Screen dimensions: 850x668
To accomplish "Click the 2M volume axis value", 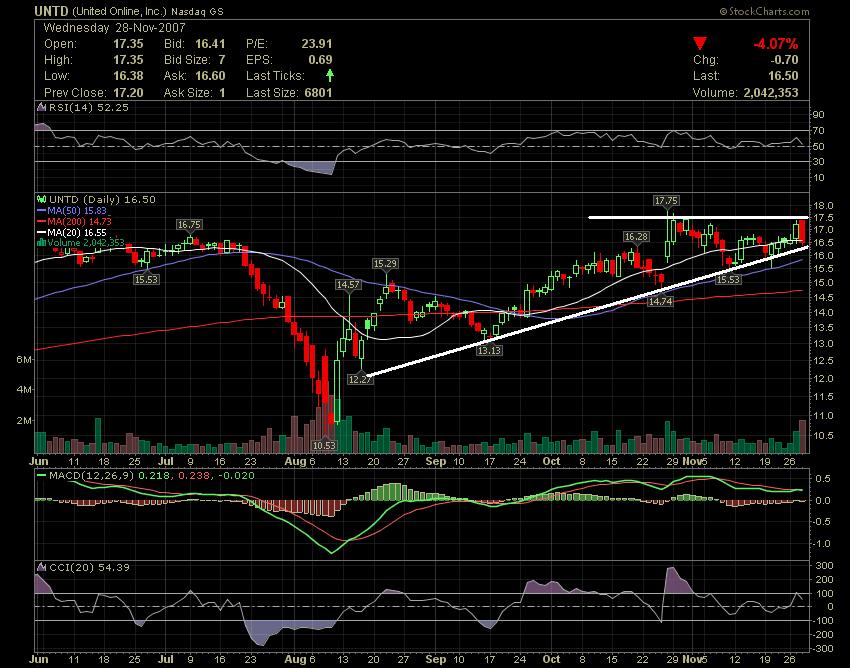I will pos(24,420).
